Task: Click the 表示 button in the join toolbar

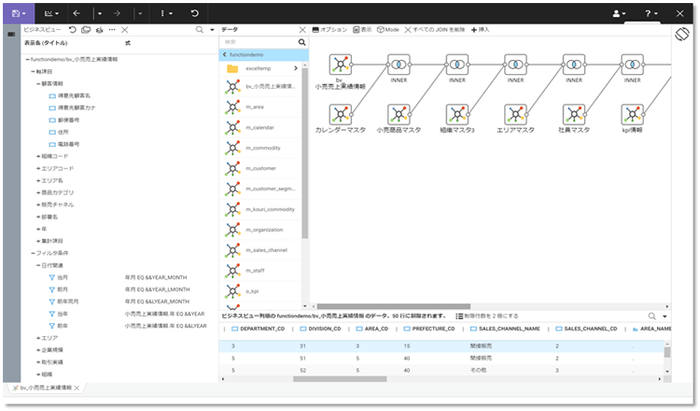Action: 362,29
